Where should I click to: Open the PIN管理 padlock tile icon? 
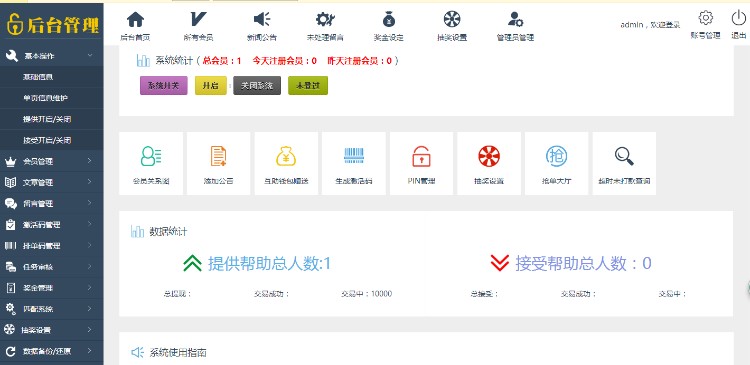click(421, 156)
